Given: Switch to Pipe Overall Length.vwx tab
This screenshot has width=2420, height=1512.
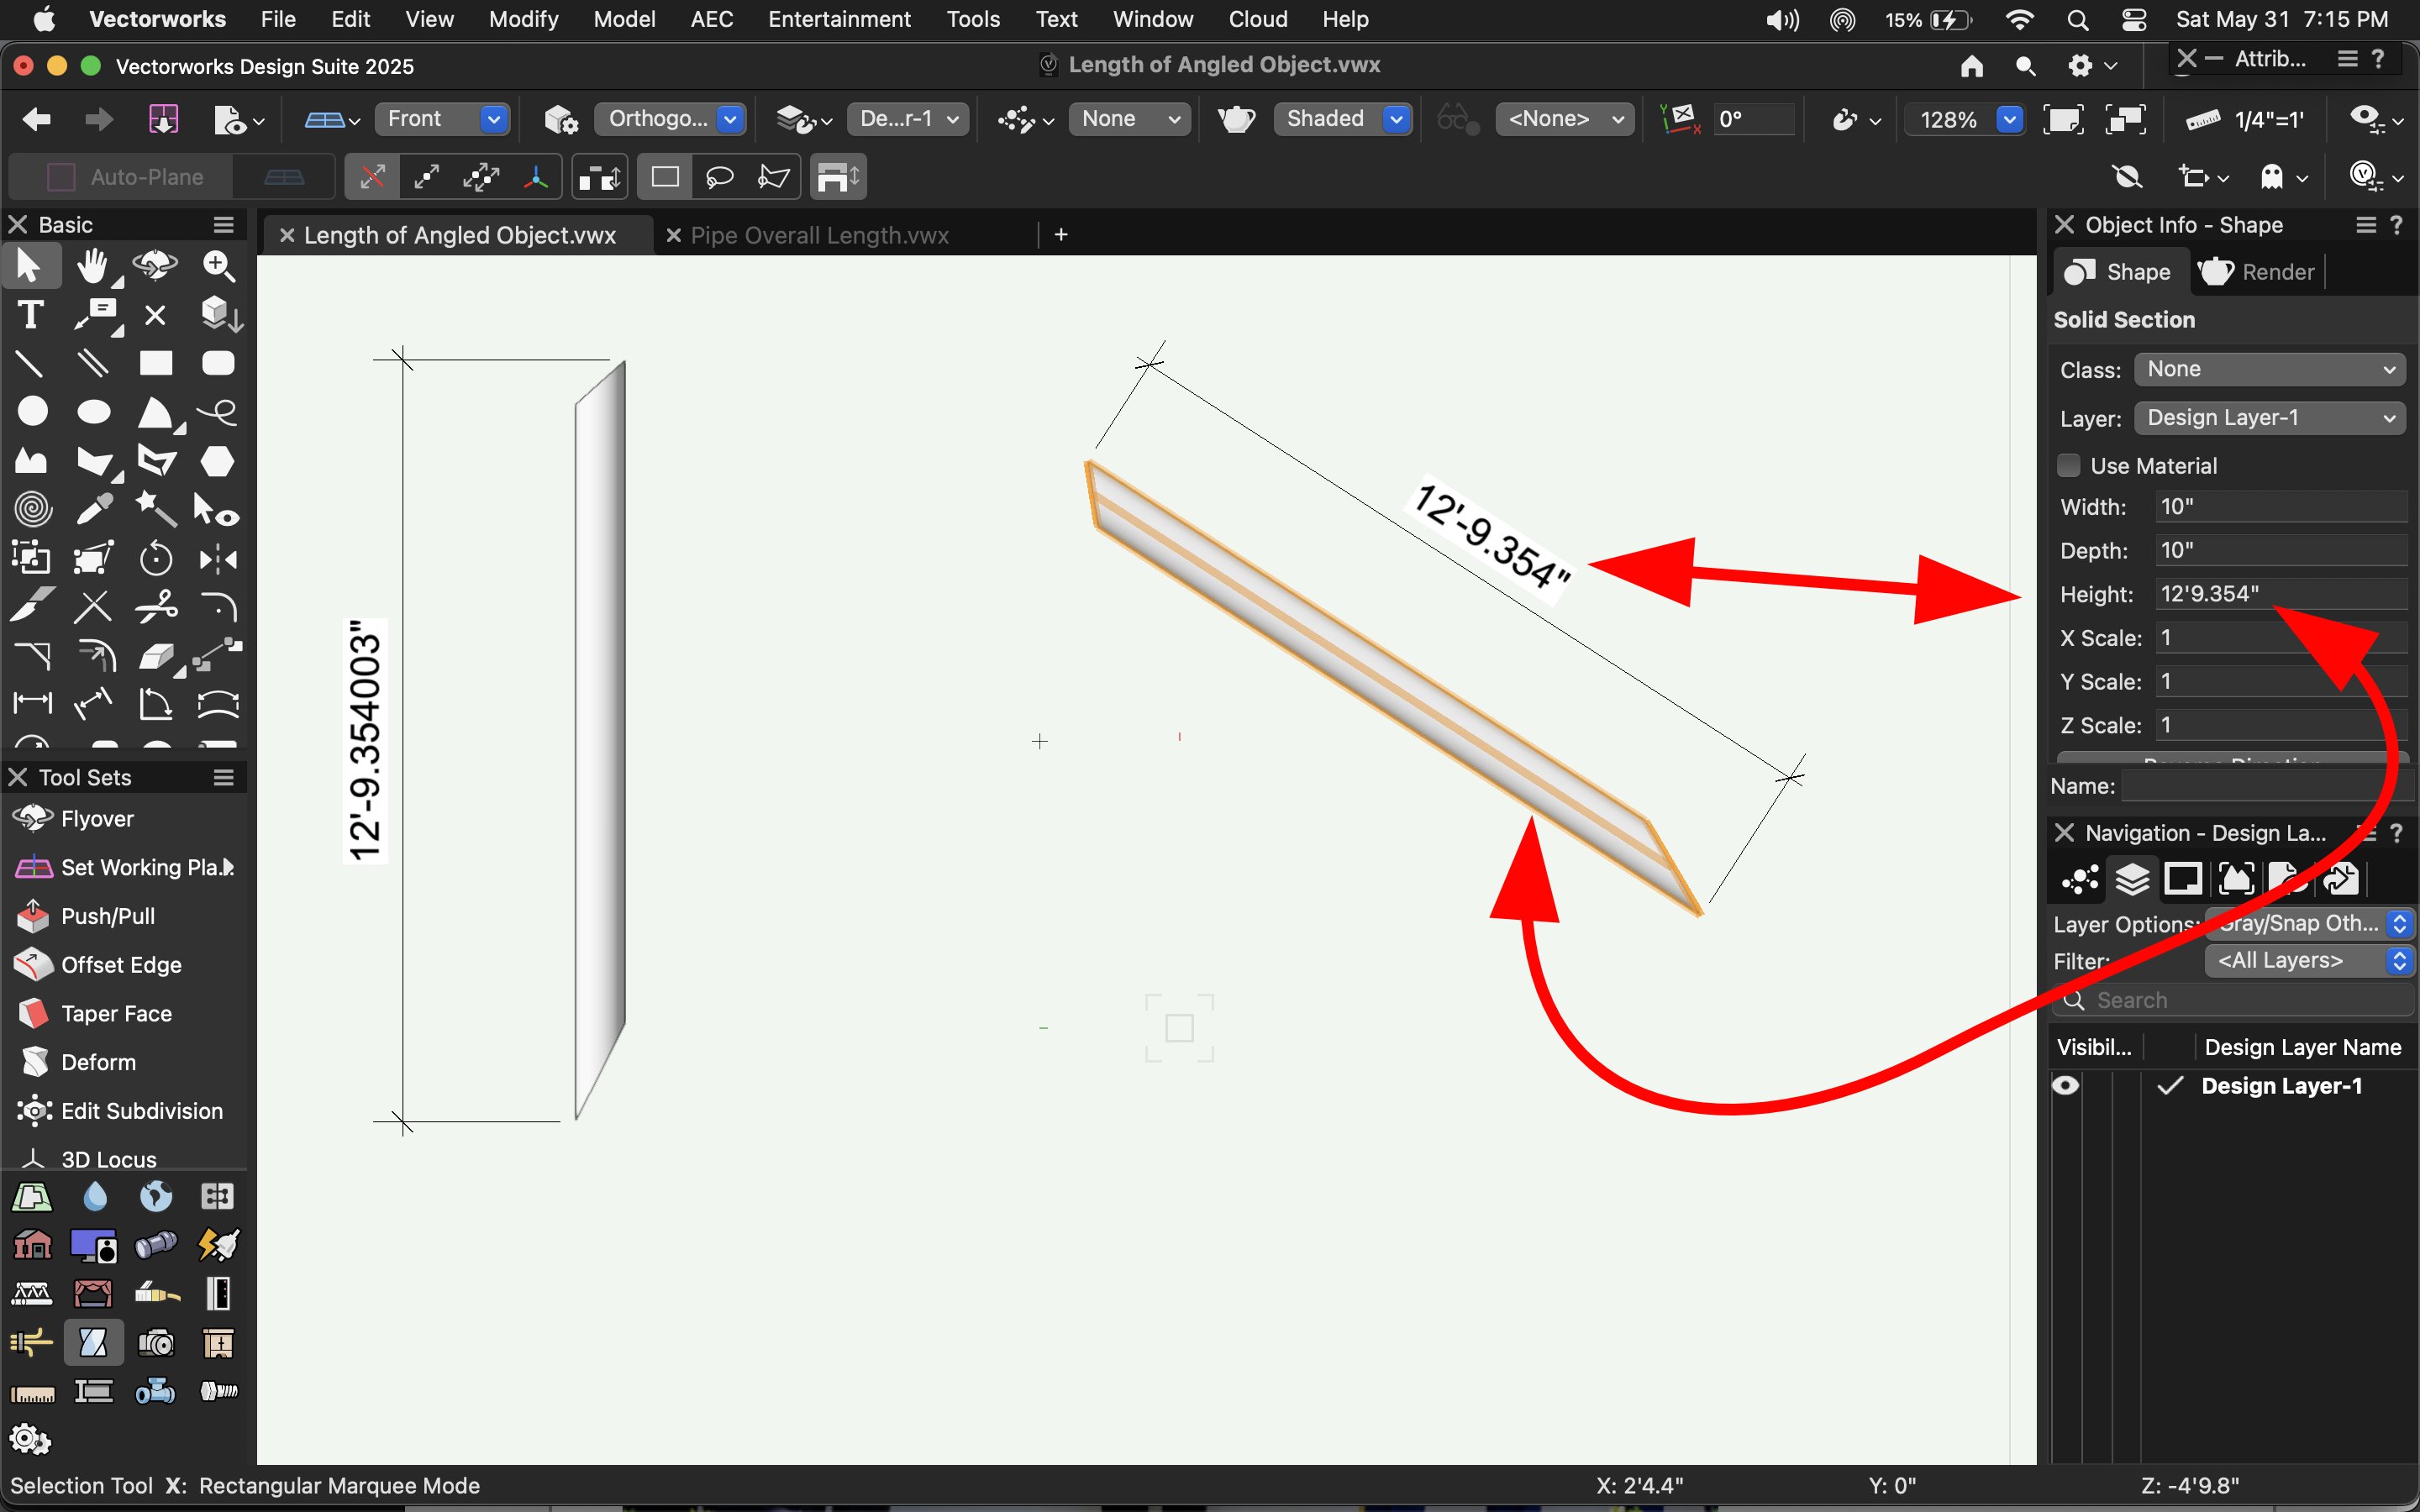Looking at the screenshot, I should pyautogui.click(x=819, y=235).
